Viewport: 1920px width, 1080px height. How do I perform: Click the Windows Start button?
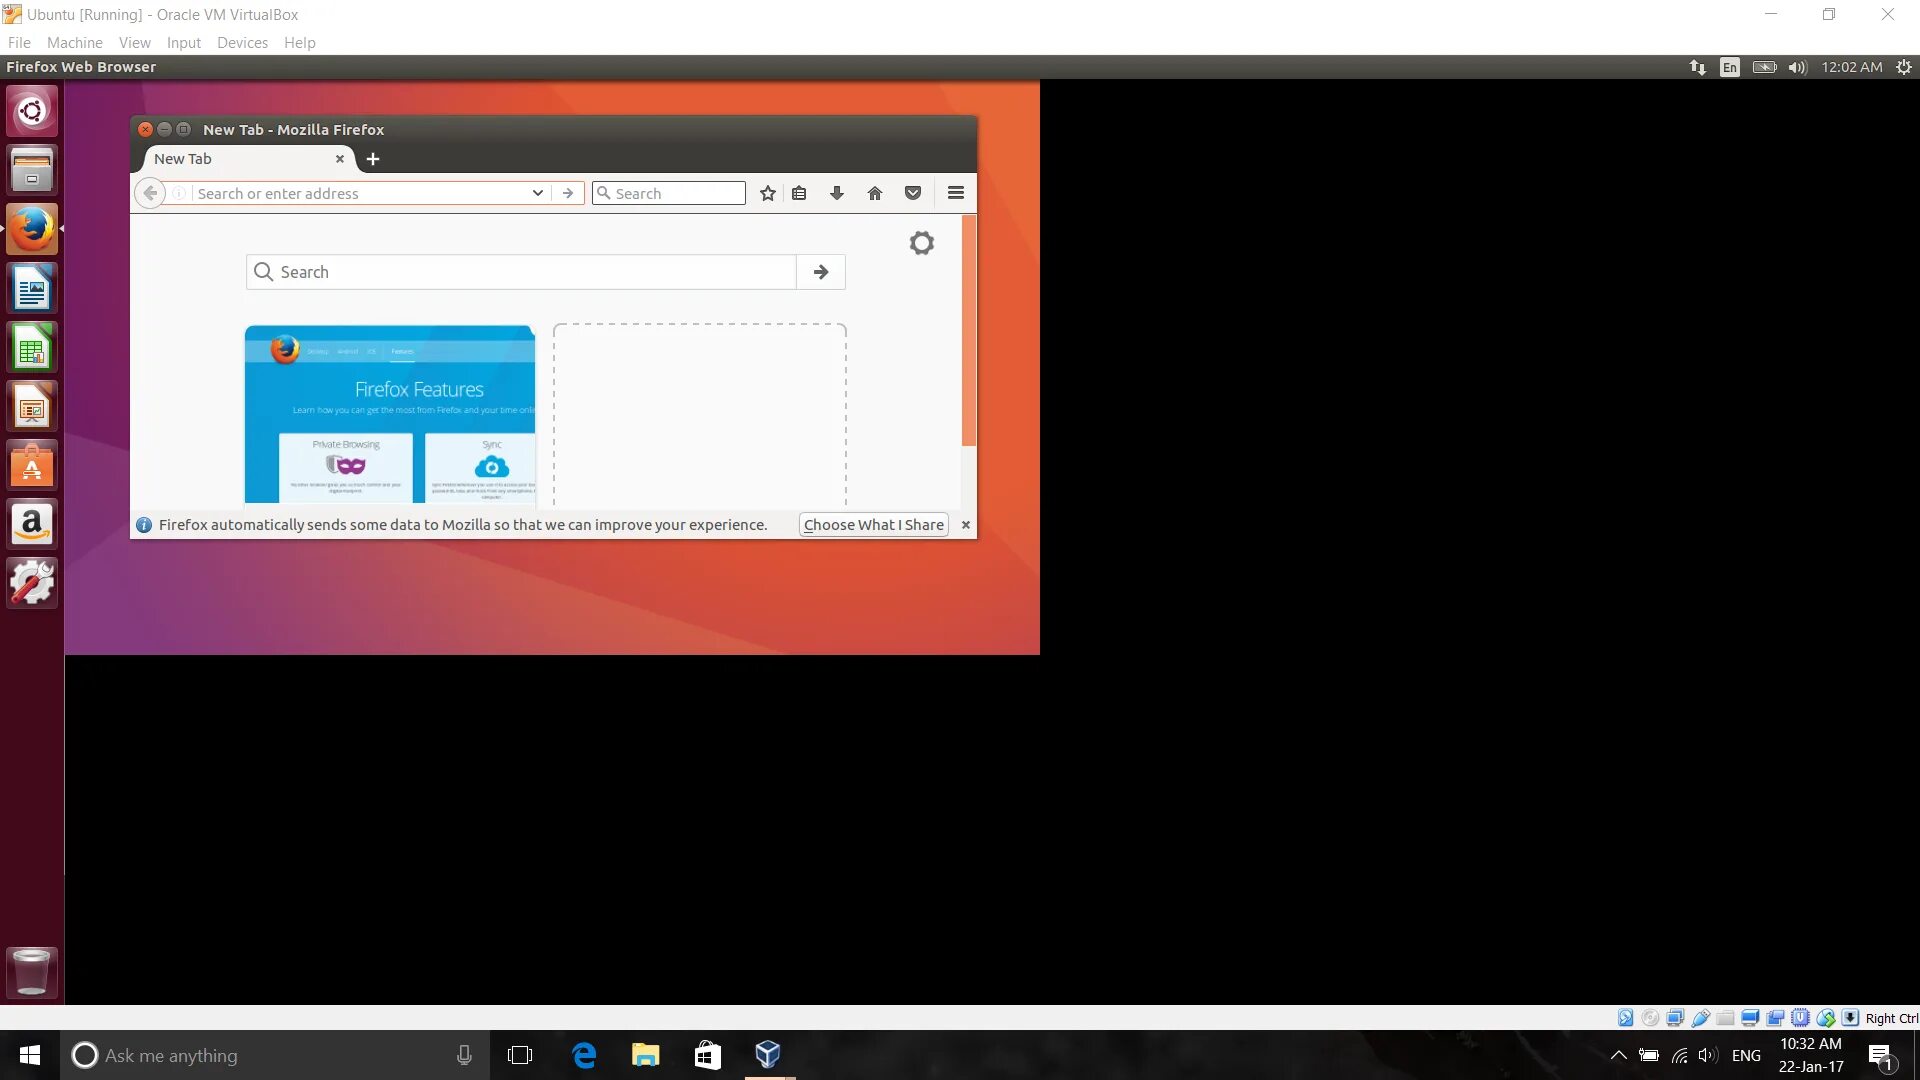30,1055
